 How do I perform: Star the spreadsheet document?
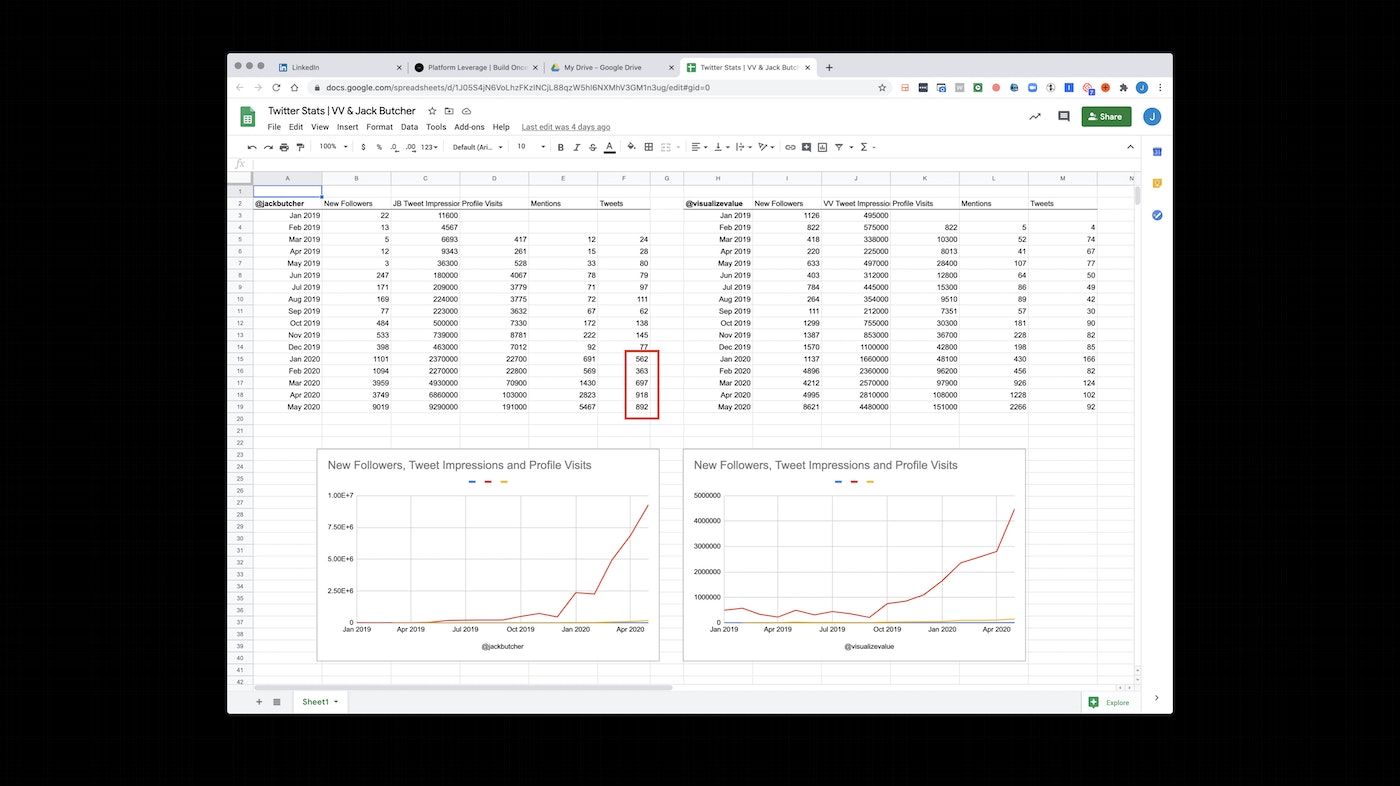(x=432, y=111)
